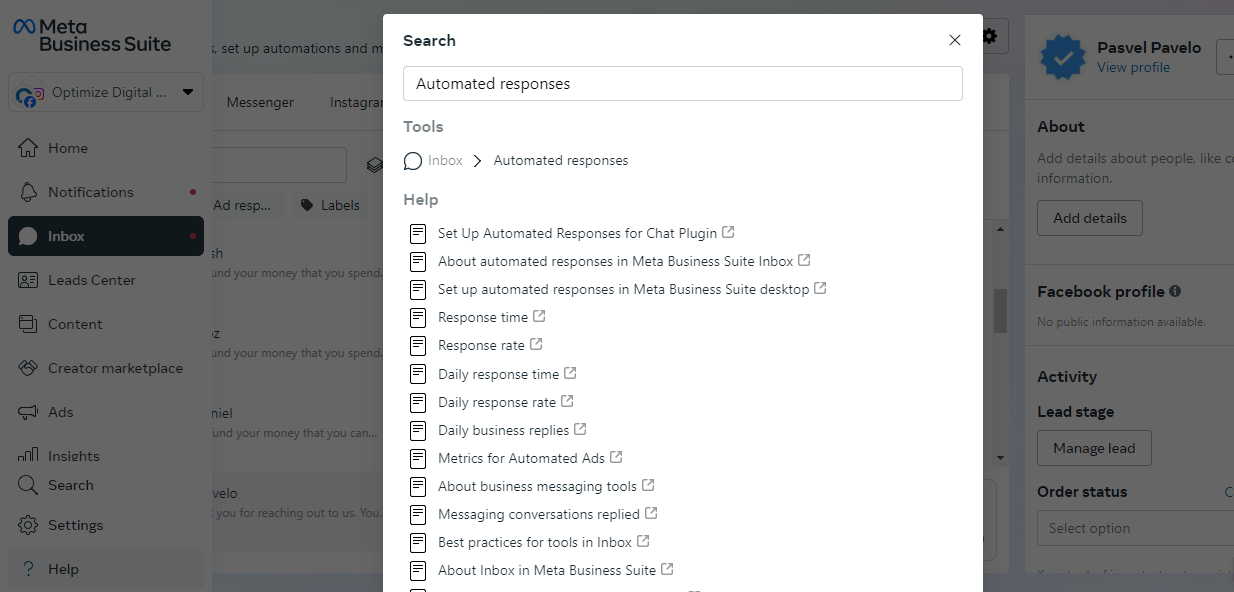Open Content in the sidebar
Viewport: 1234px width, 592px height.
pos(105,324)
